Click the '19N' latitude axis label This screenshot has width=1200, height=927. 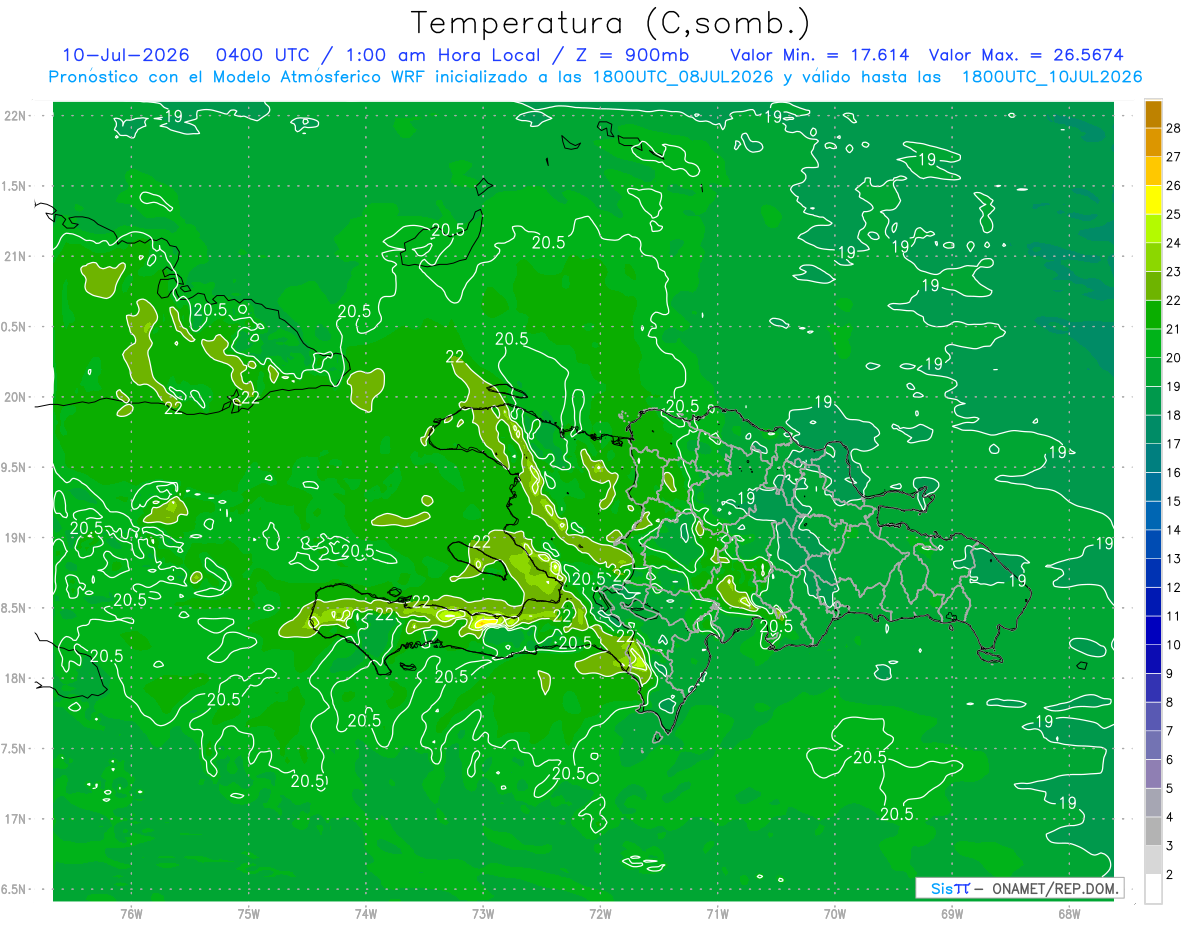click(17, 537)
